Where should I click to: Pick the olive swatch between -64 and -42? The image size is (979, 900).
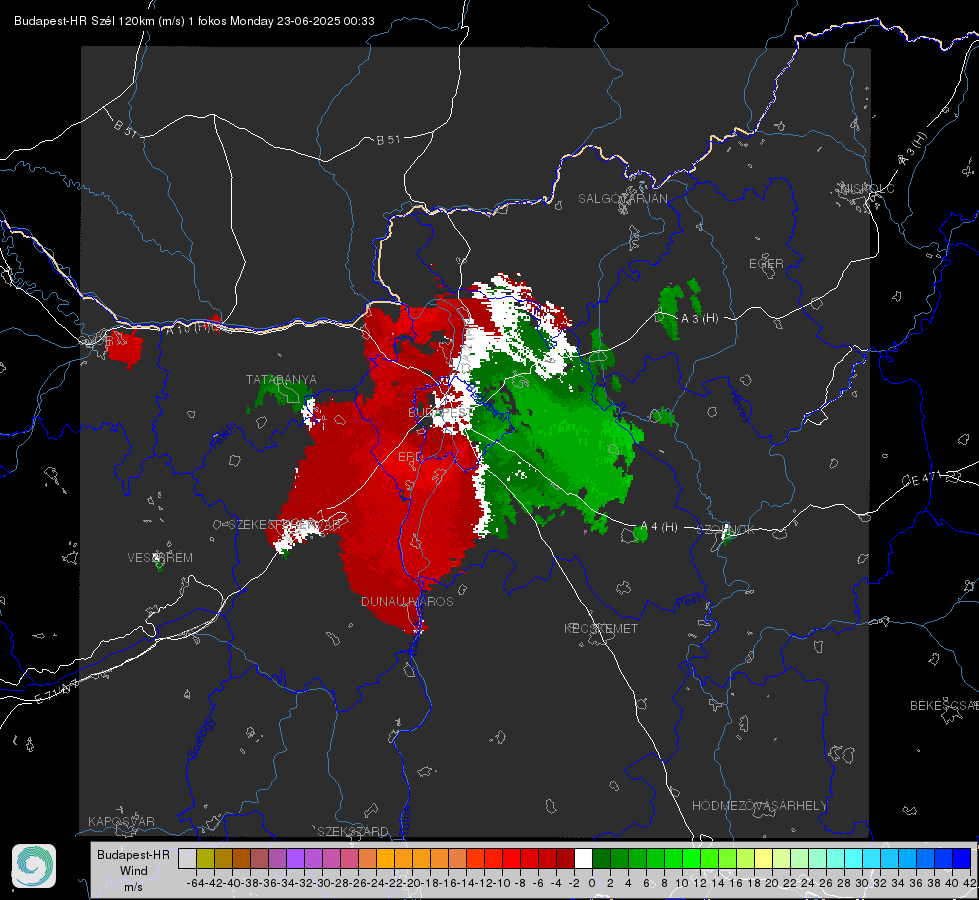click(x=205, y=858)
